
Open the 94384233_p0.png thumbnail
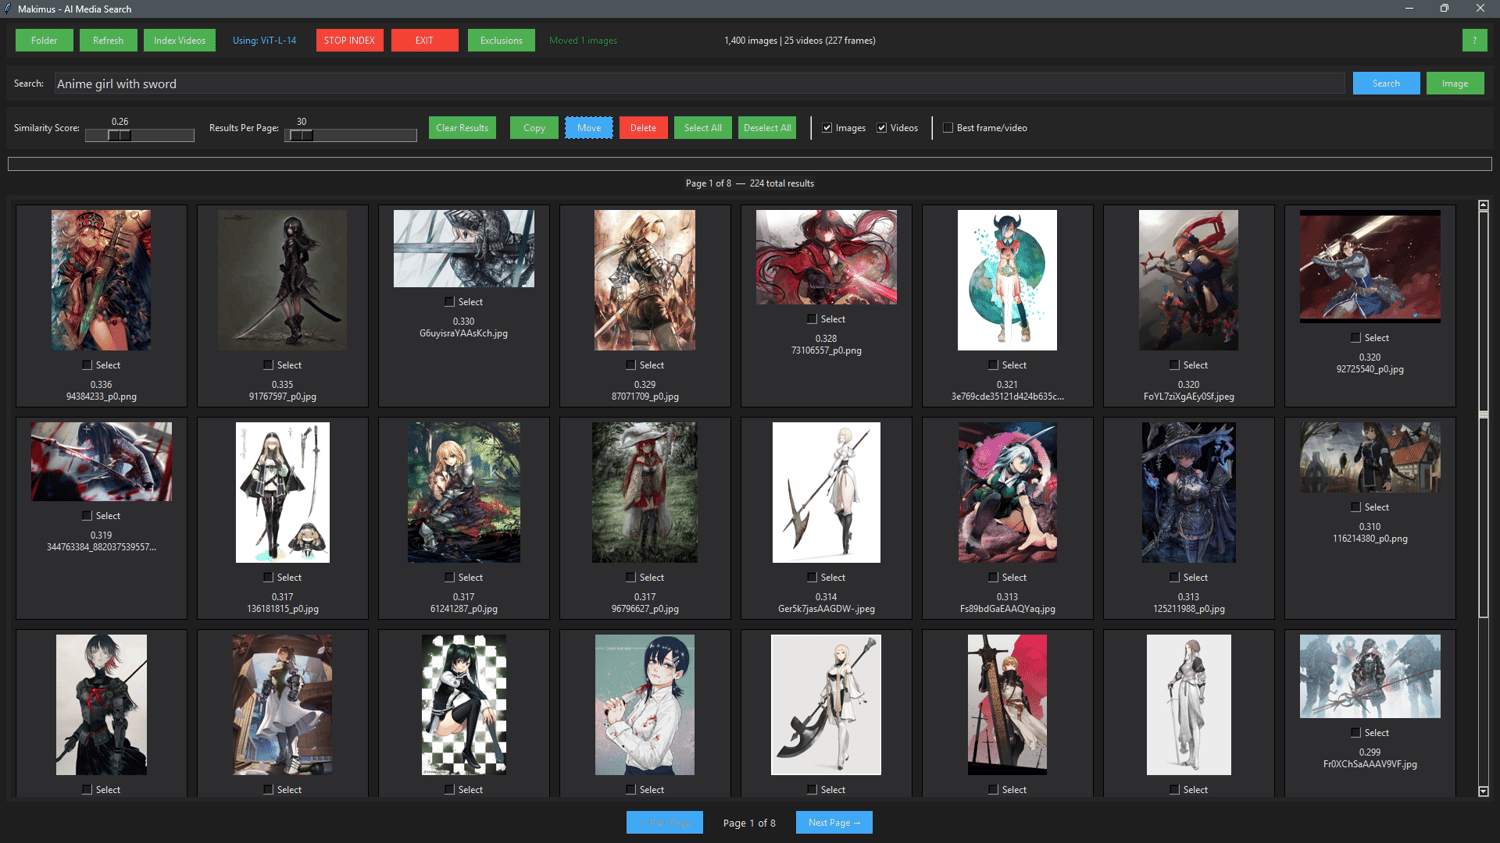click(101, 280)
